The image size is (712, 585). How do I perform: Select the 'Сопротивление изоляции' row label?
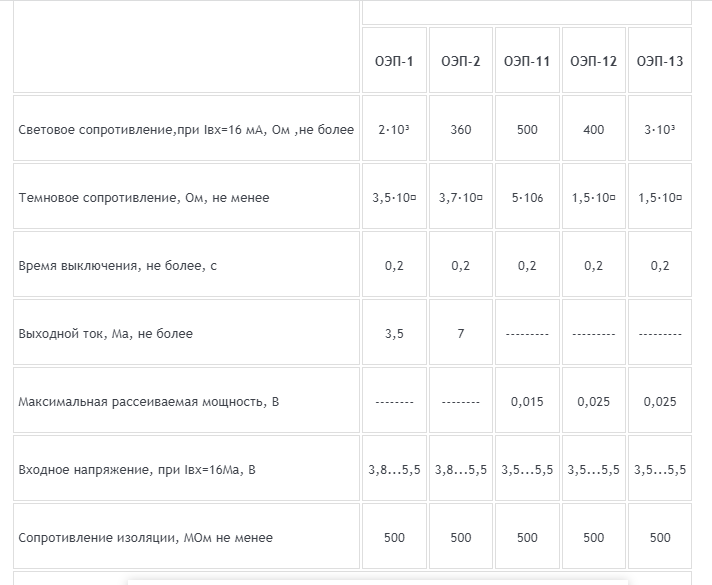(x=146, y=538)
